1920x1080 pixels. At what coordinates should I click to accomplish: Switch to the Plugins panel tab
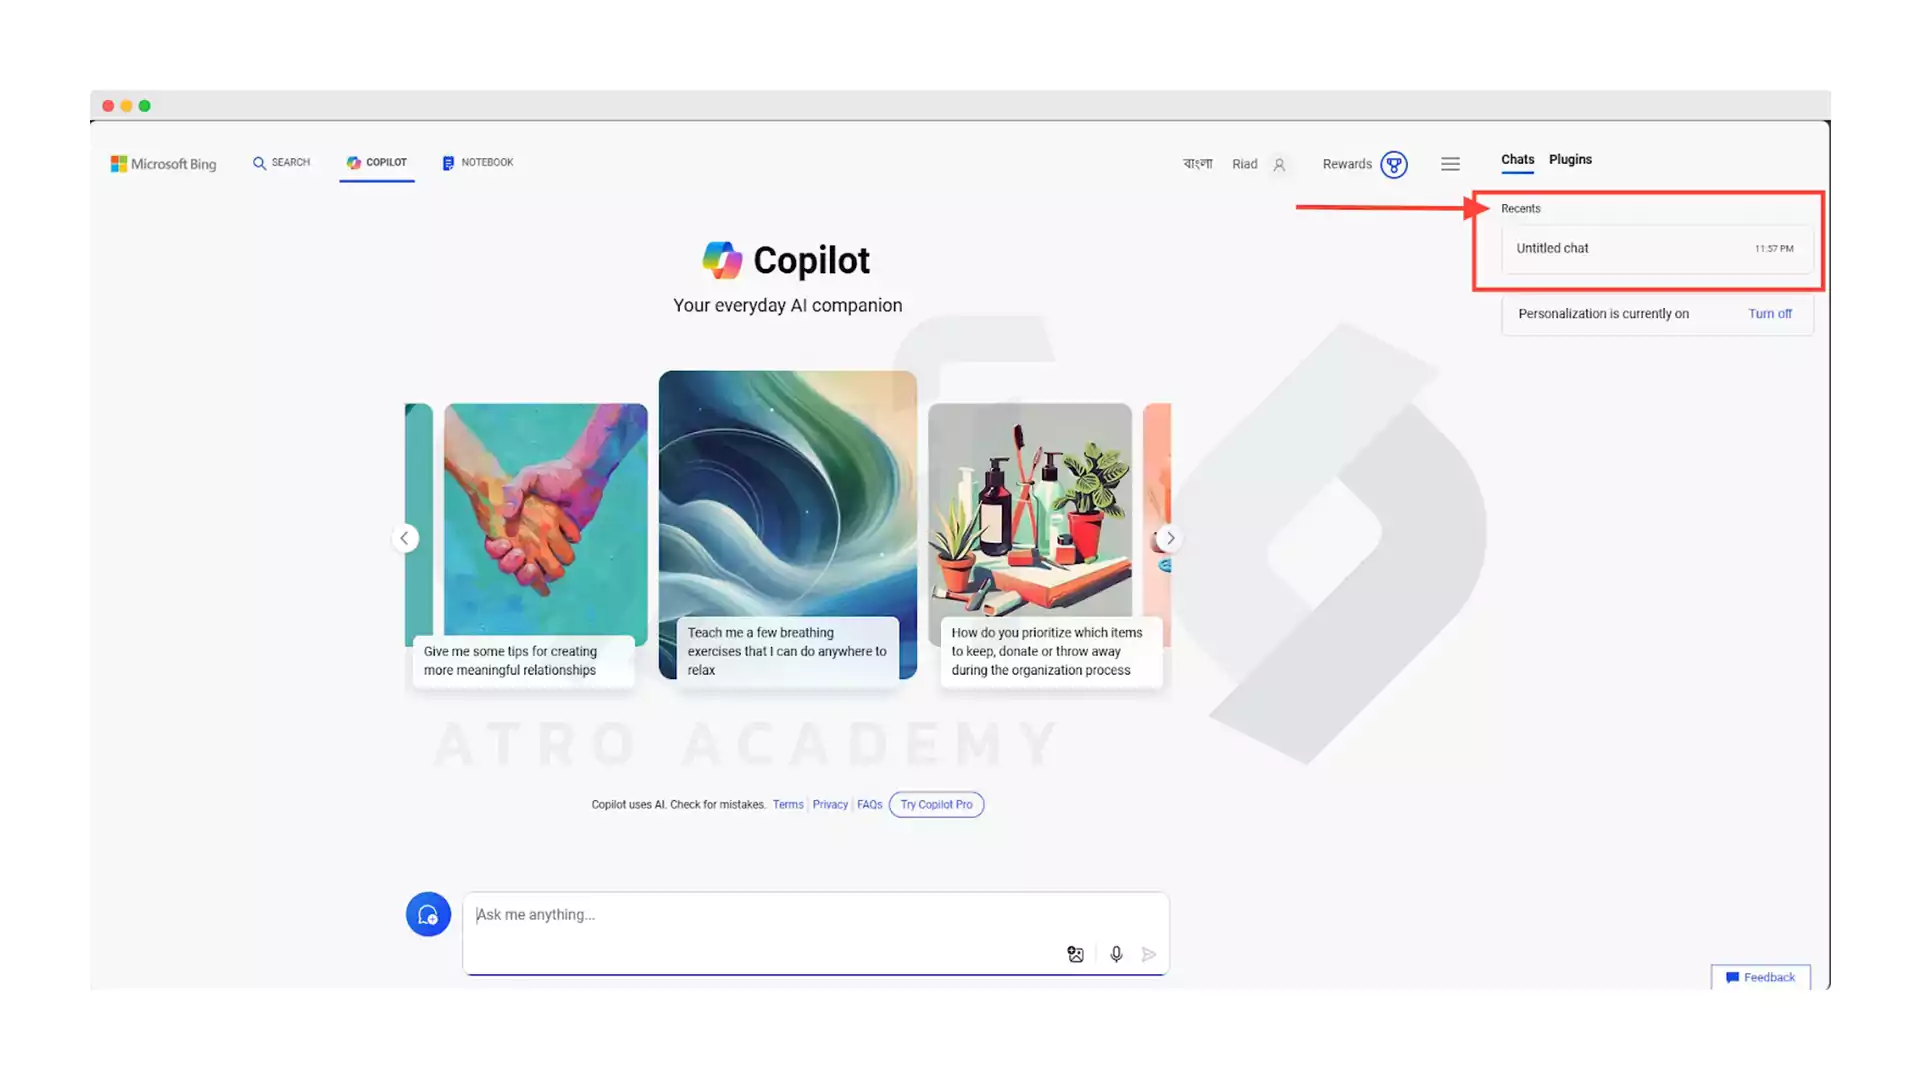coord(1570,159)
